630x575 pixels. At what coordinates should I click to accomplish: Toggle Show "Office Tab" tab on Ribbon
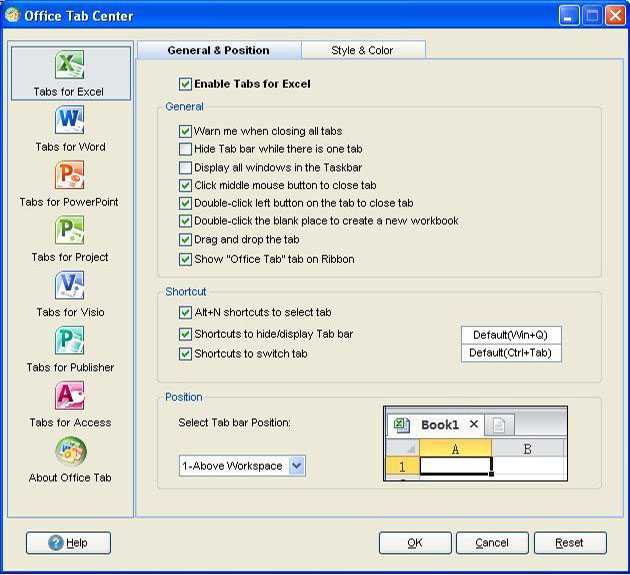click(185, 259)
